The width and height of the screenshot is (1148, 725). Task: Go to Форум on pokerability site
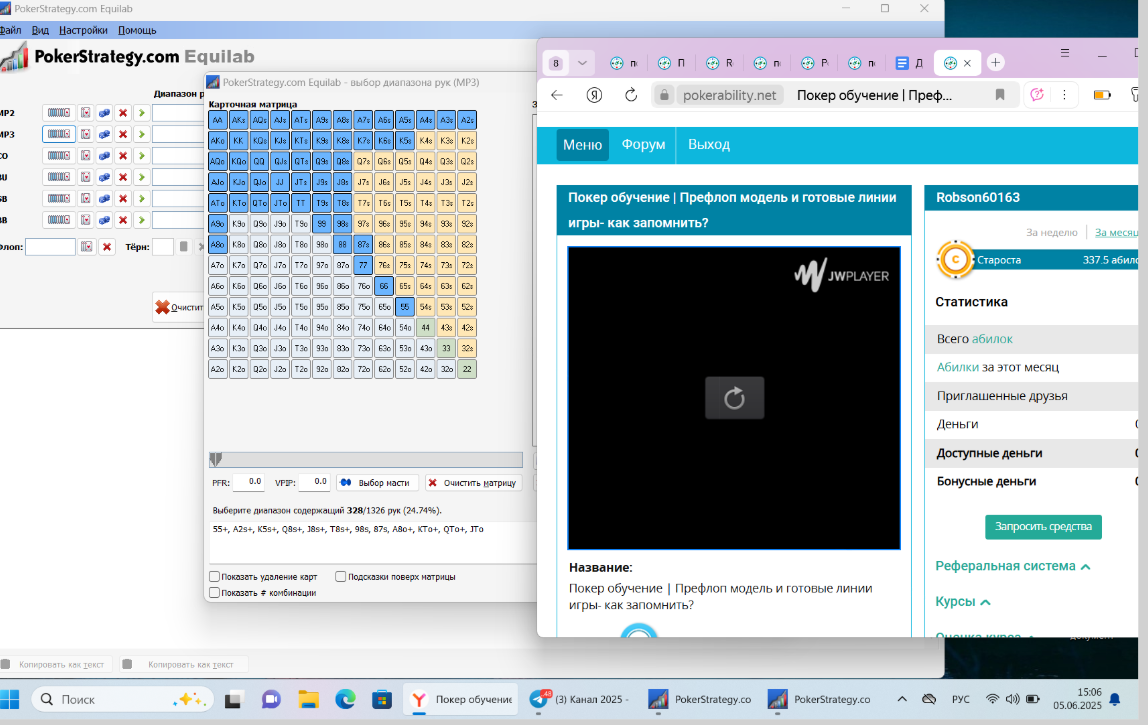click(x=644, y=144)
